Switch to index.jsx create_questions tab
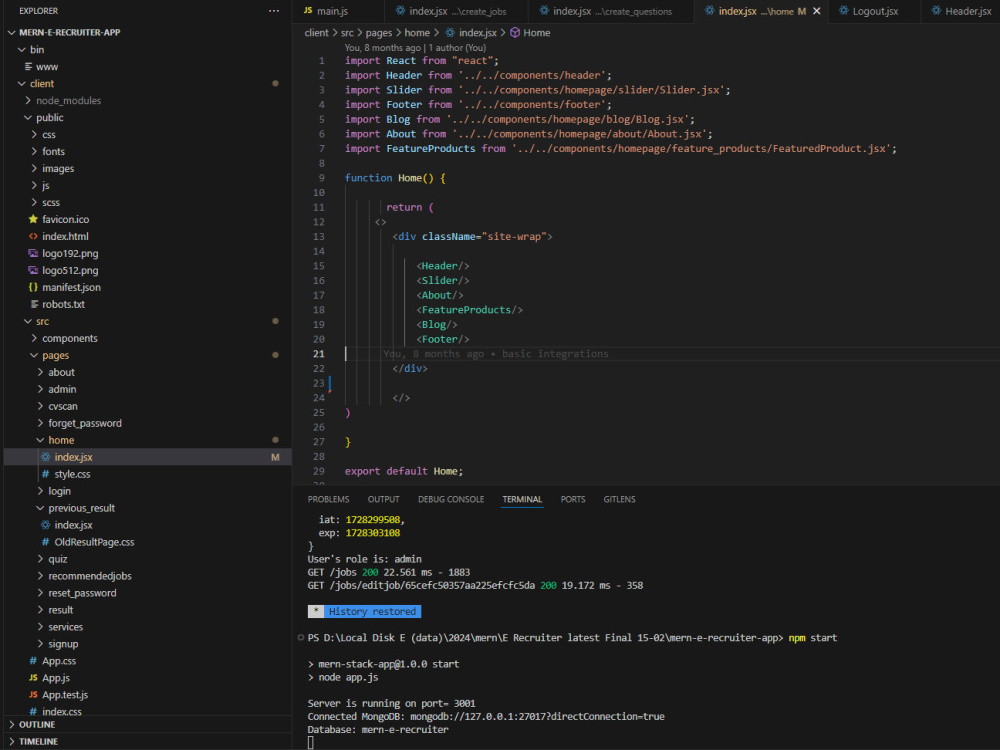Screen dimensions: 1000x750 611,11
